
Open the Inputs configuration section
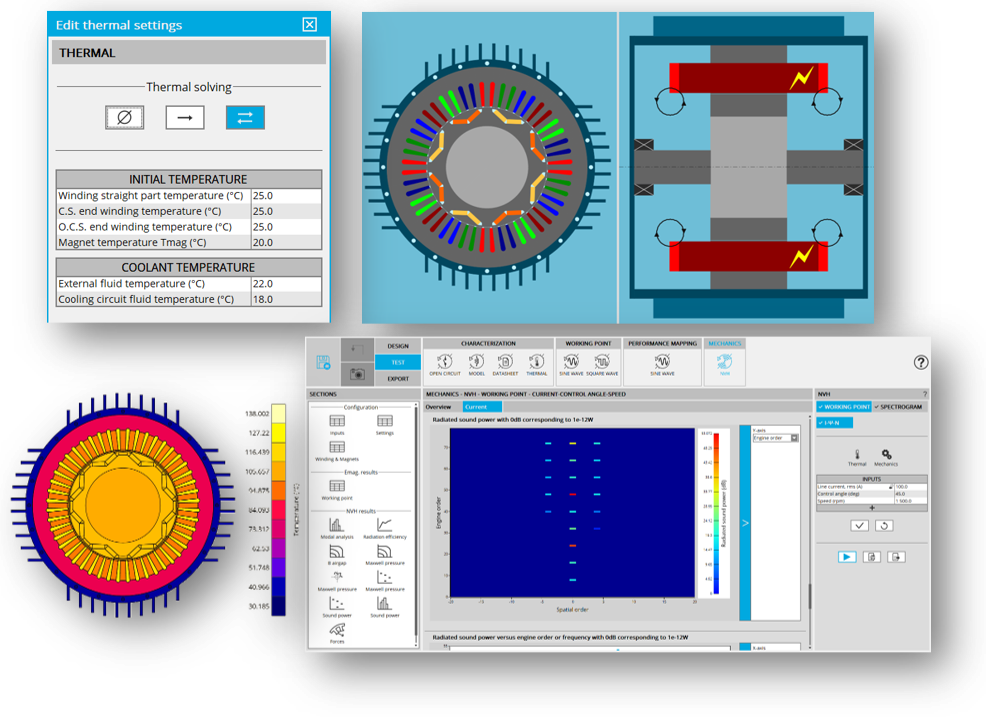337,425
